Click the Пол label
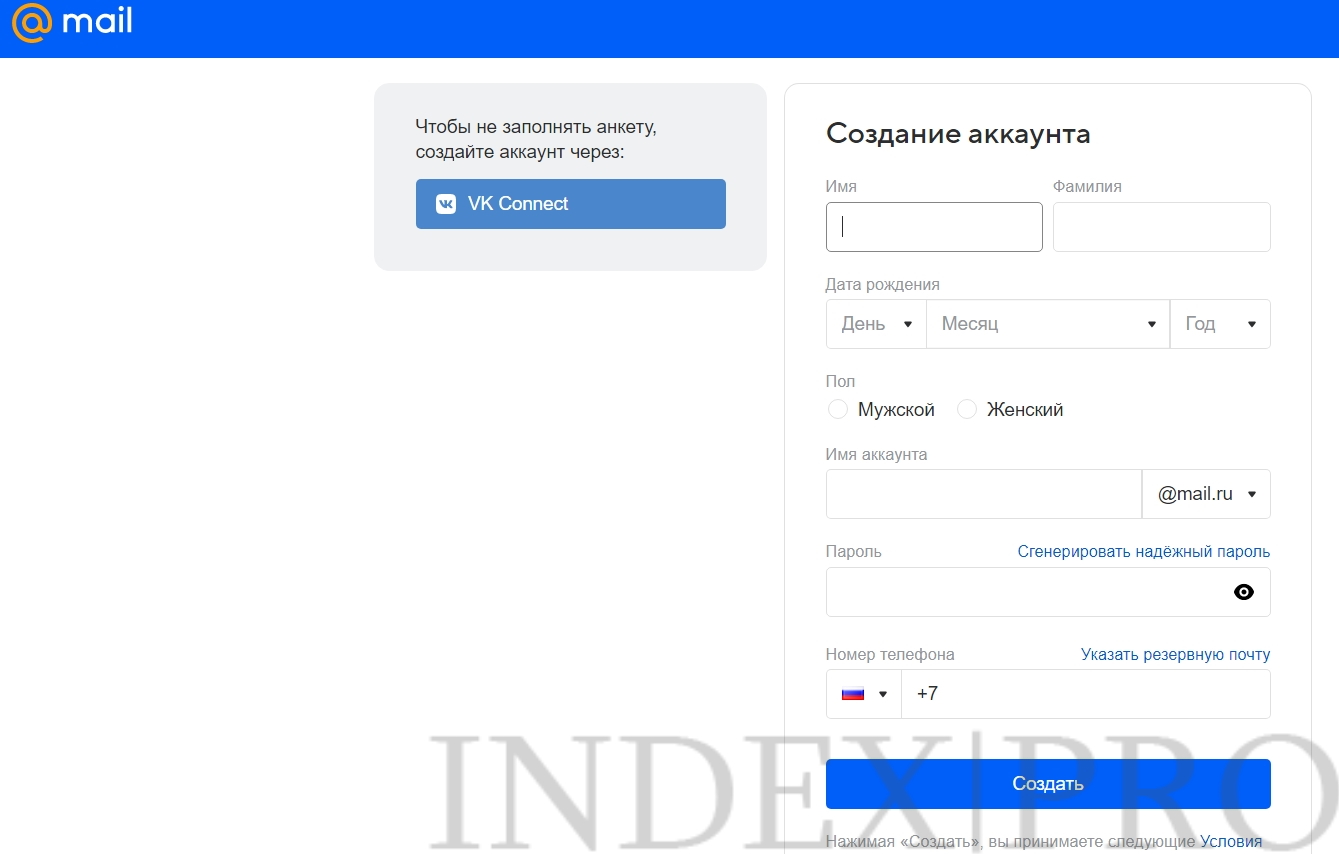Screen dimensions: 1339x854 point(841,382)
